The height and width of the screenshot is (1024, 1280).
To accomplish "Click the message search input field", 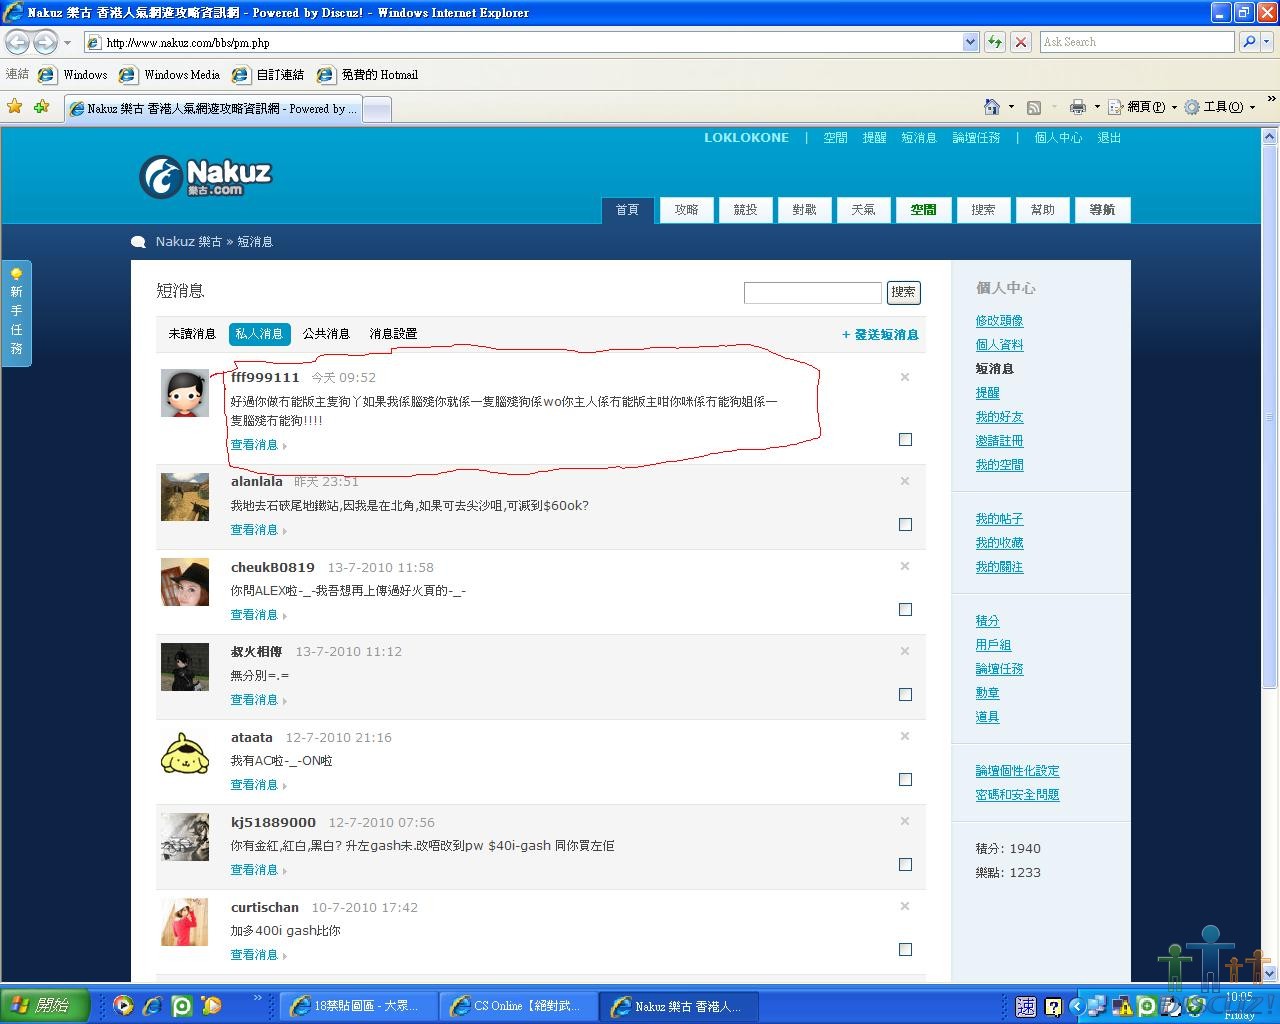I will [812, 292].
